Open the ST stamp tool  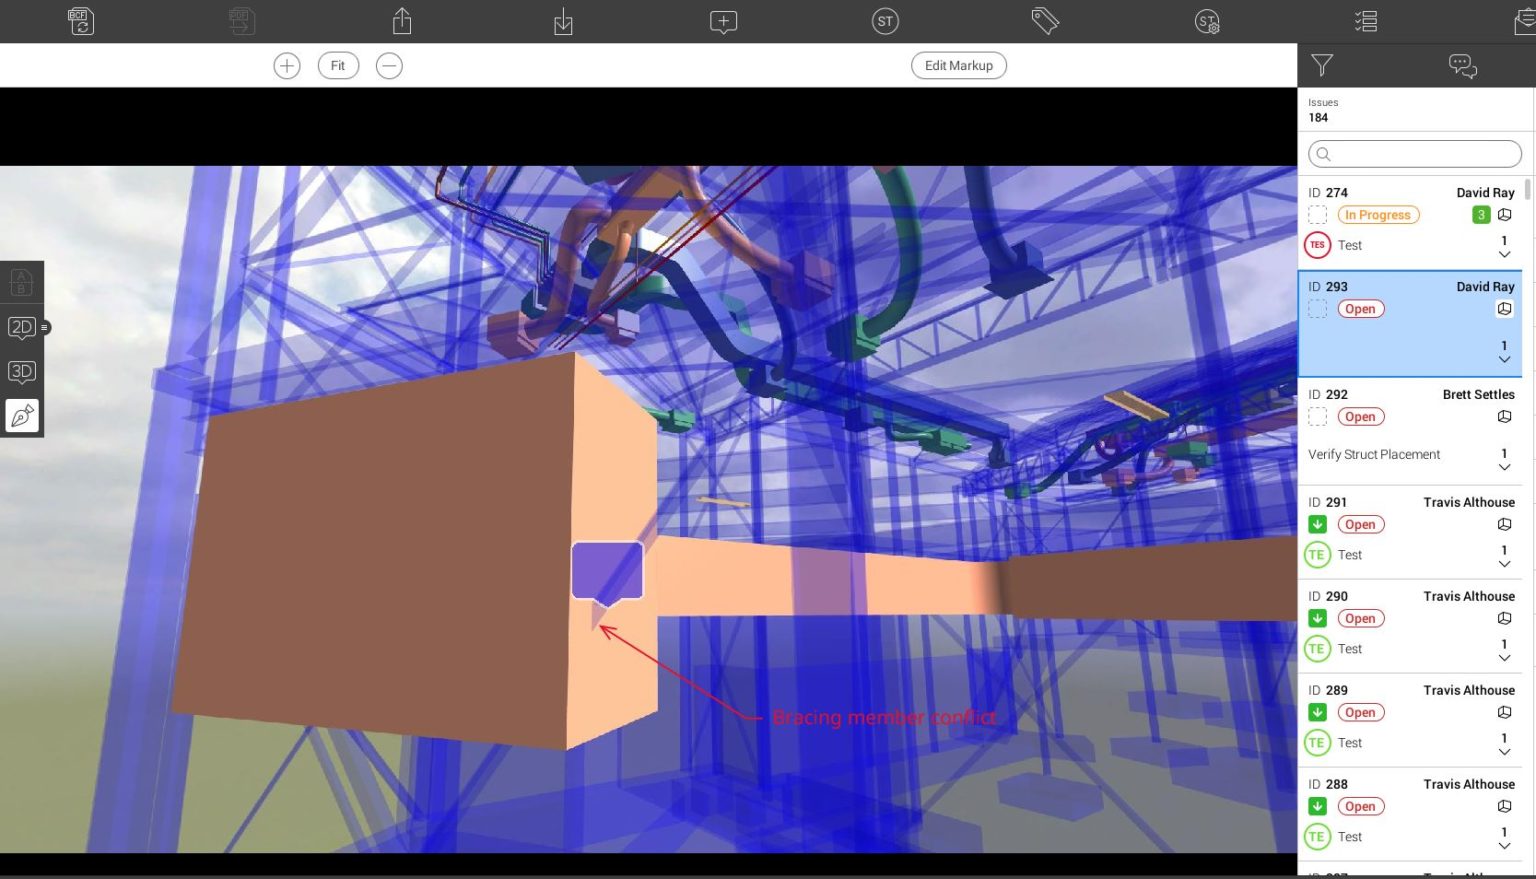pyautogui.click(x=884, y=21)
